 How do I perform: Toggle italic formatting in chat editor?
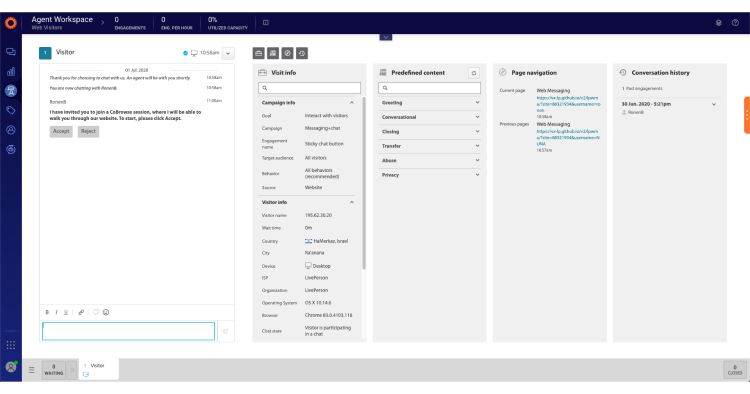(x=56, y=312)
